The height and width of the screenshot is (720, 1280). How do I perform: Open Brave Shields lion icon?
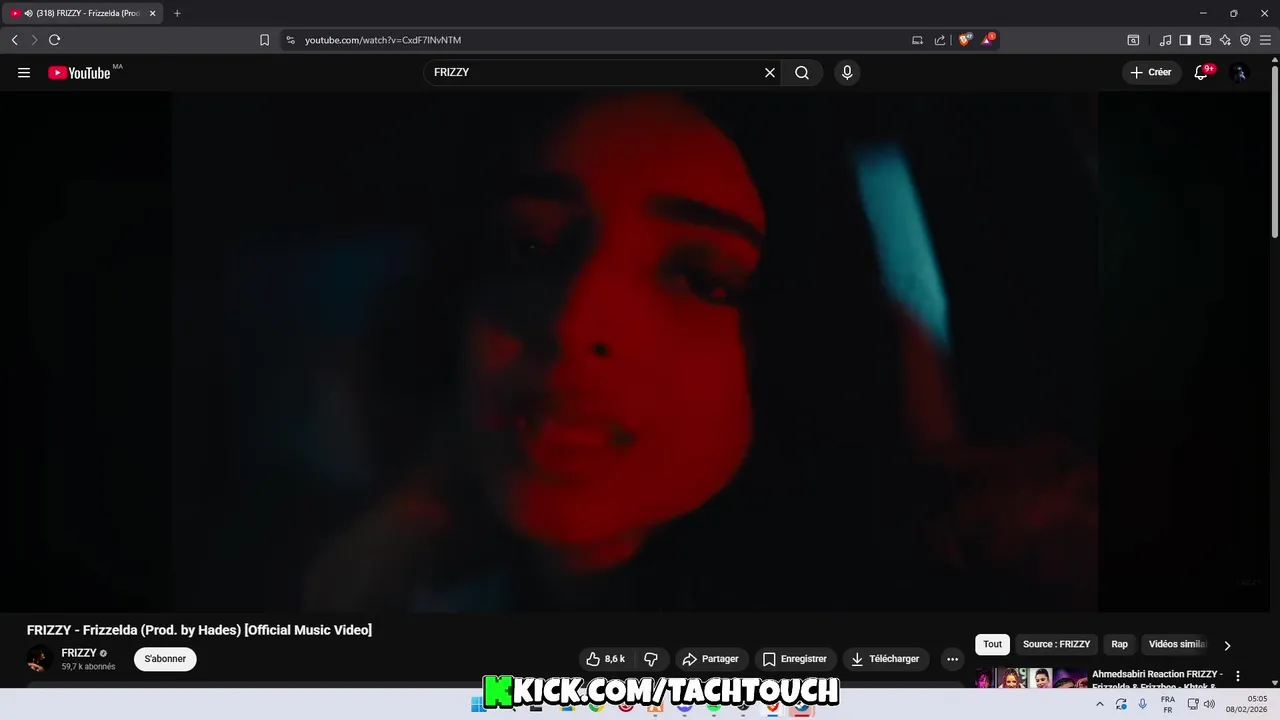coord(964,40)
